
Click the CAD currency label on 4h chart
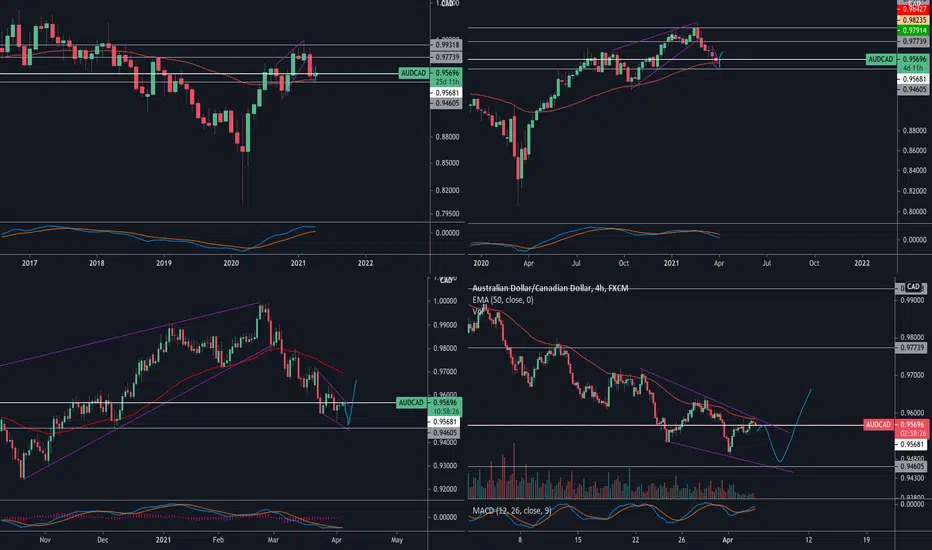click(913, 287)
